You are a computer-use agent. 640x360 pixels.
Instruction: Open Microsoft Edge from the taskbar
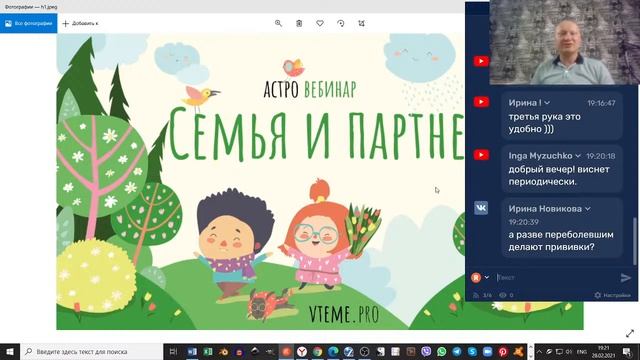point(333,351)
